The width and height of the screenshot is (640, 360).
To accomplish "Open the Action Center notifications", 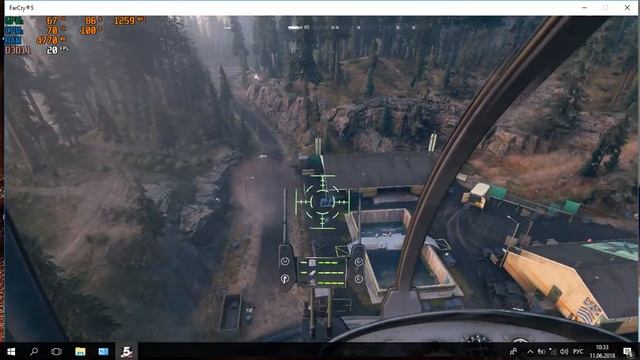I will (x=628, y=351).
